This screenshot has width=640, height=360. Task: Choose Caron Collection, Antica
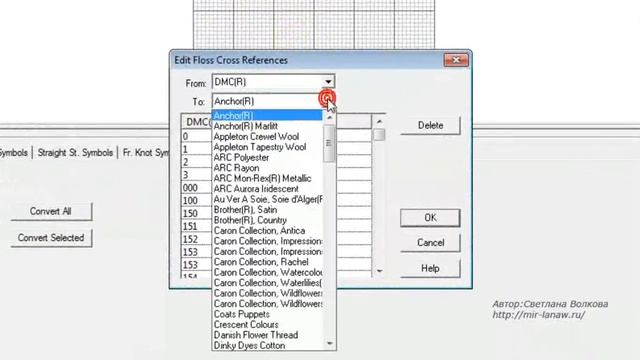pos(267,231)
